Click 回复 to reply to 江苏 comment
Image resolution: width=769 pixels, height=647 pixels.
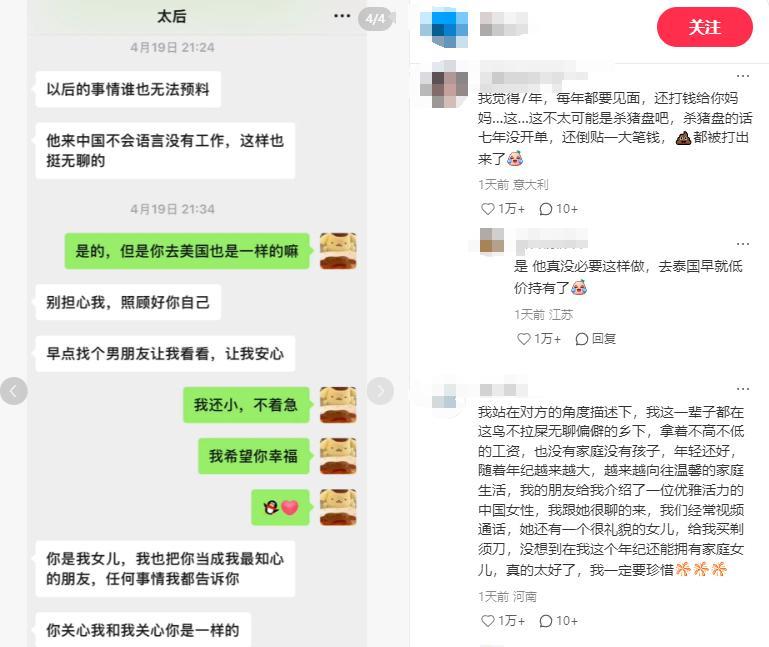point(595,338)
